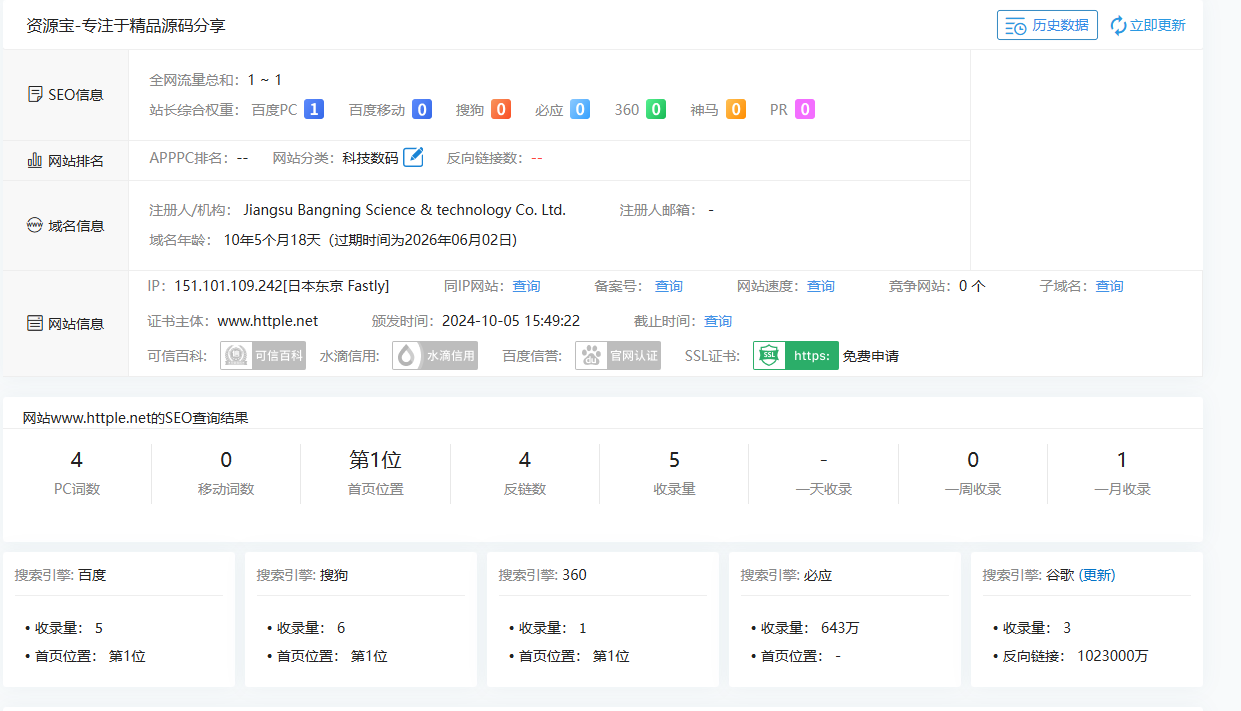Click the green 360 weight badge
1241x711 pixels.
pyautogui.click(x=655, y=110)
